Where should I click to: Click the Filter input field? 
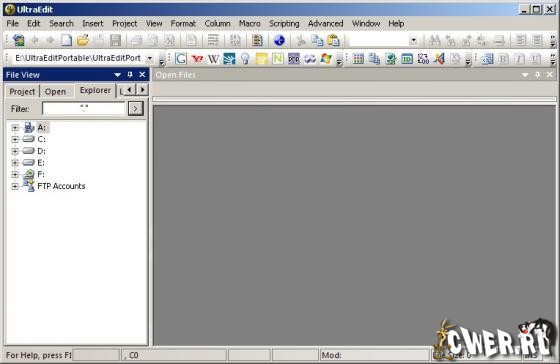[x=84, y=108]
